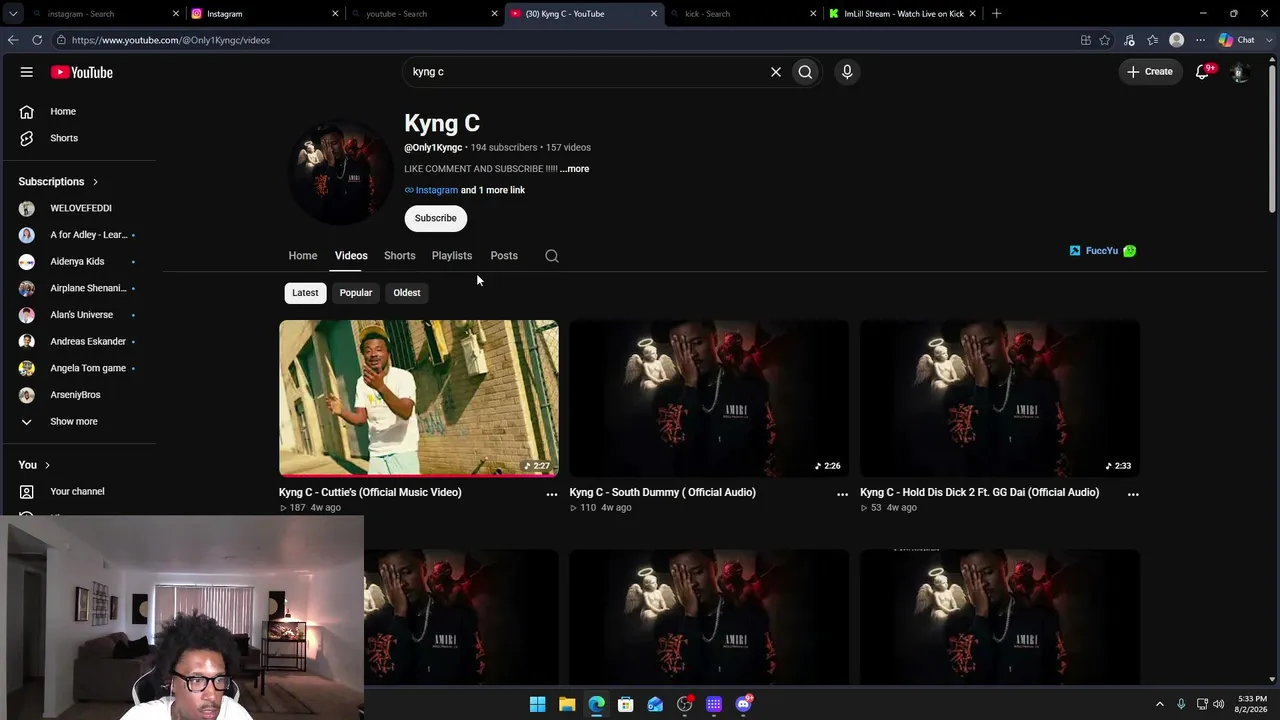Switch to the channel Shorts tab
This screenshot has height=720, width=1280.
point(400,256)
